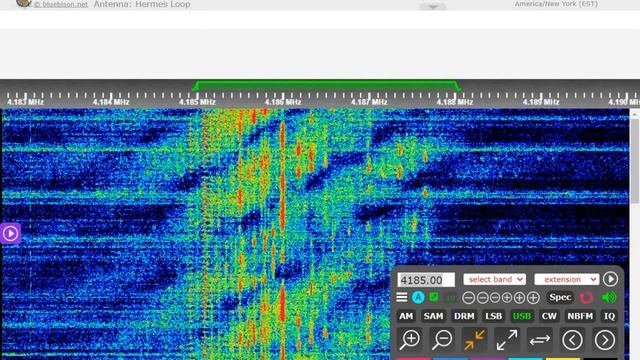
Task: Tune to the 4.184 MHz scale label
Action: 111,102
